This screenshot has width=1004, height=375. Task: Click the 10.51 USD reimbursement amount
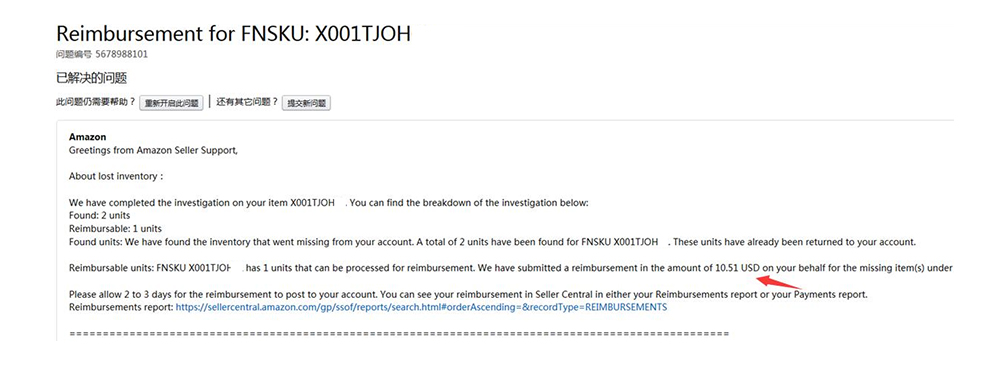(736, 267)
